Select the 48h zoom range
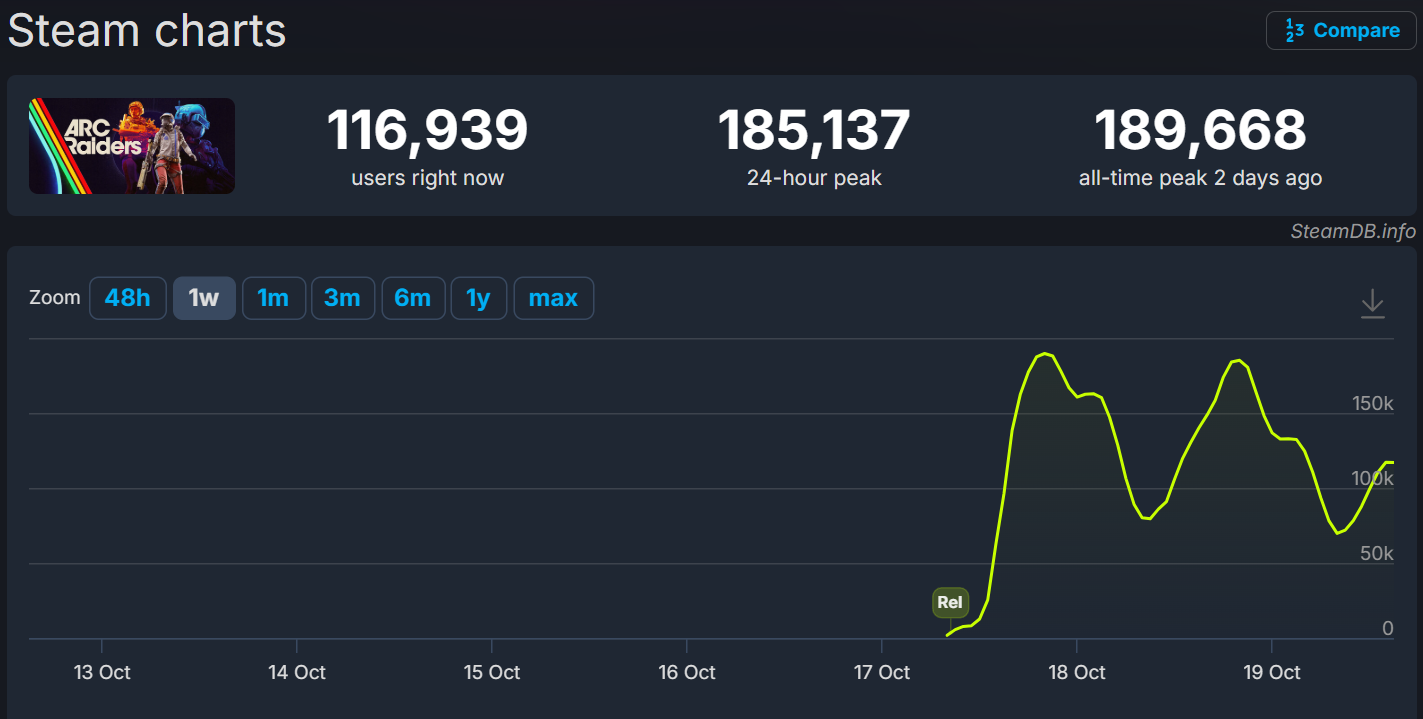The height and width of the screenshot is (719, 1423). tap(127, 298)
